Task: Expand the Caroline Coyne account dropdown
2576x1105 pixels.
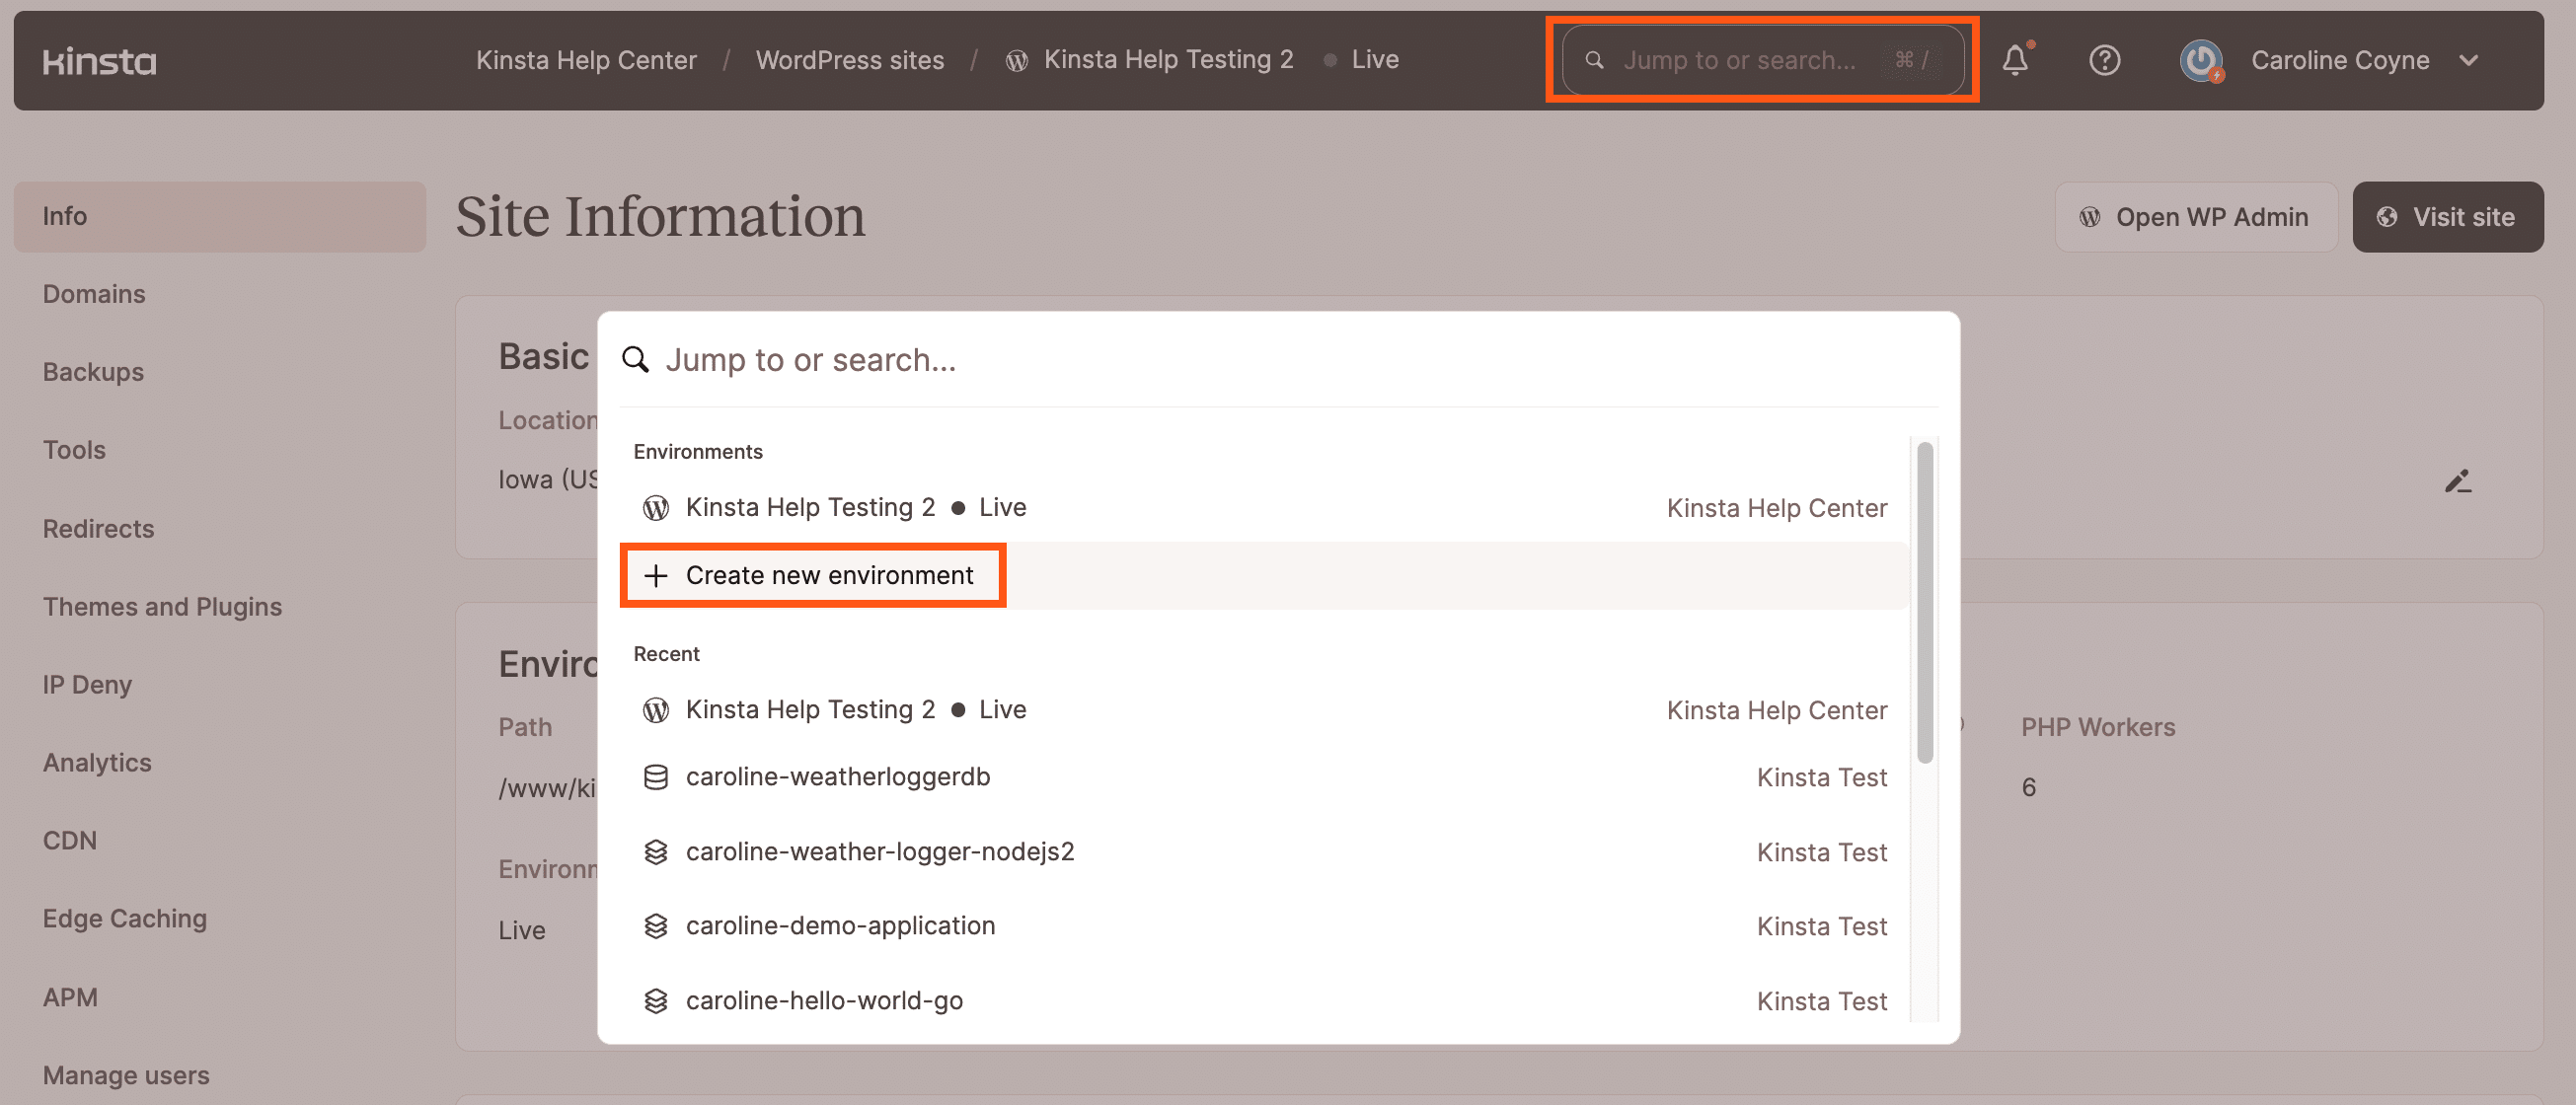Action: tap(2468, 61)
